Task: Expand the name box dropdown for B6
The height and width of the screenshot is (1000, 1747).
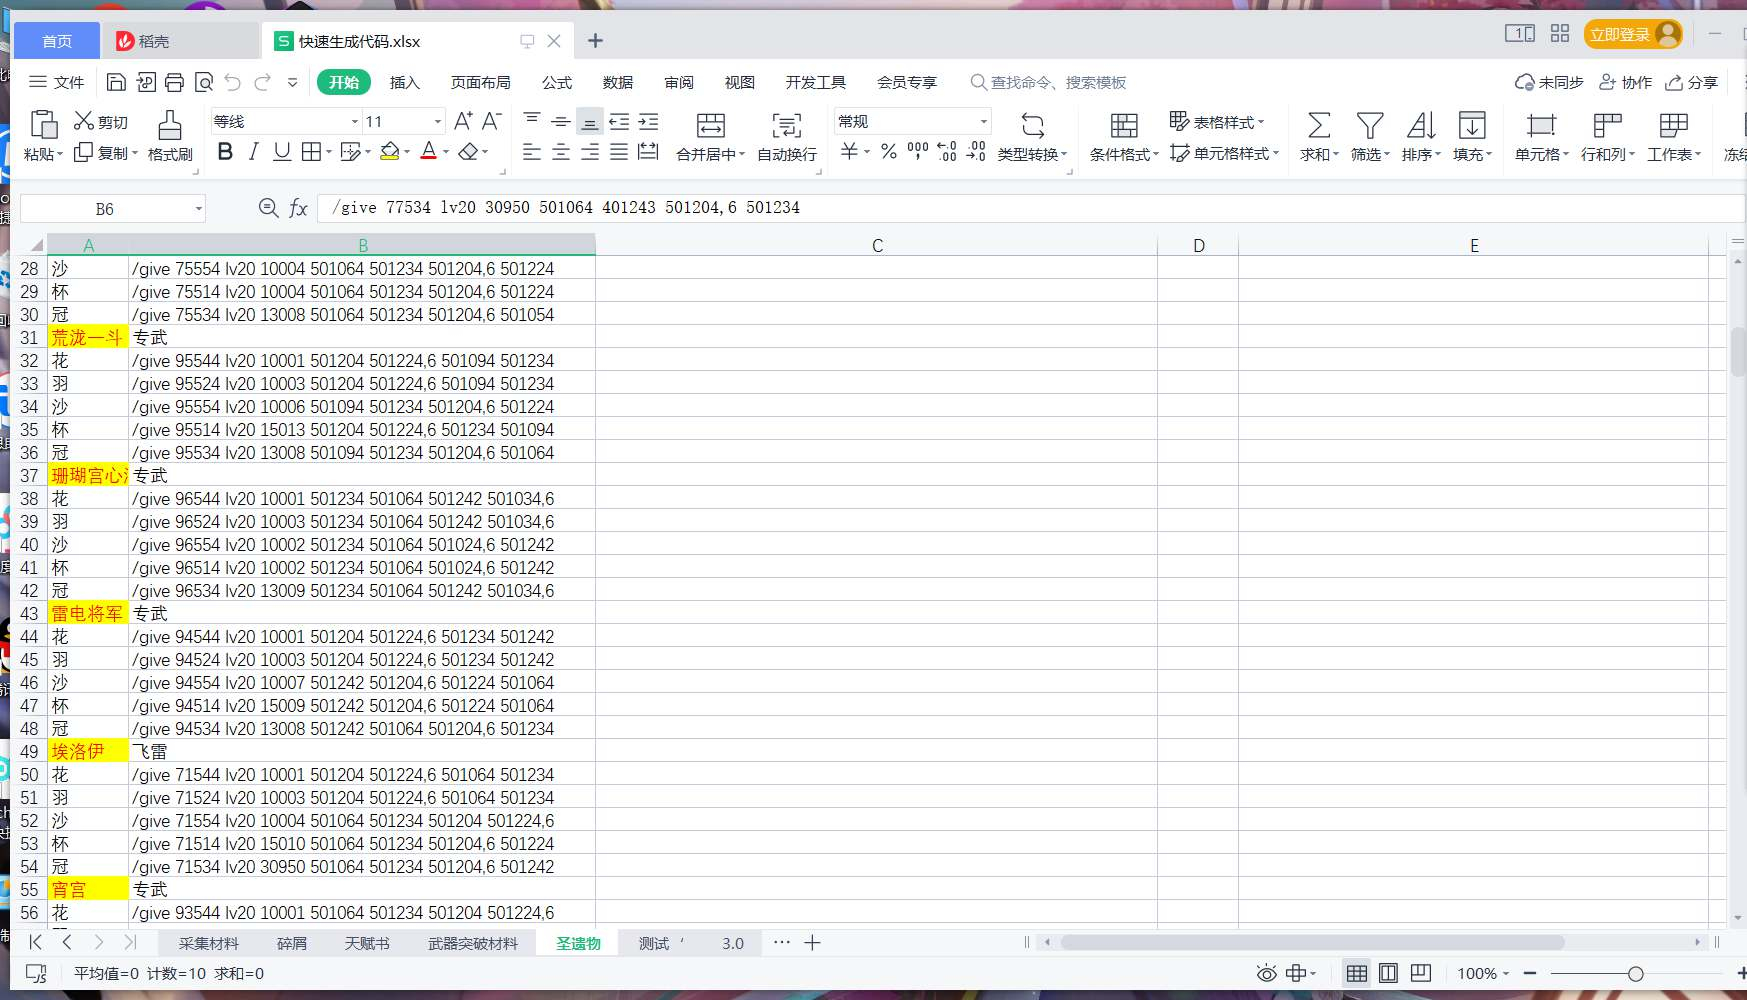Action: 199,208
